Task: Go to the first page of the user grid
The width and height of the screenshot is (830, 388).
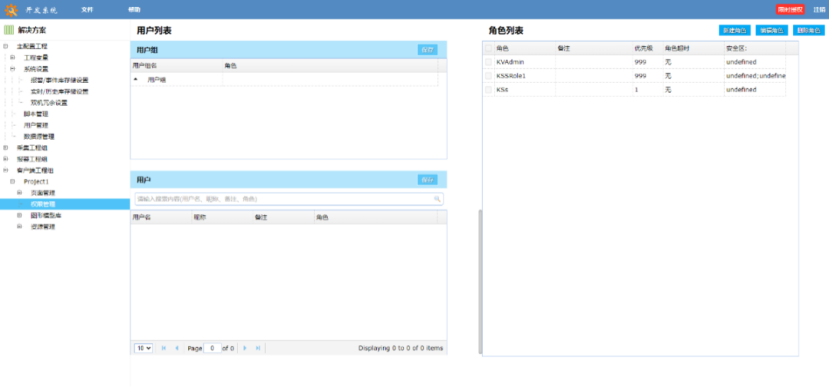Action: click(164, 348)
